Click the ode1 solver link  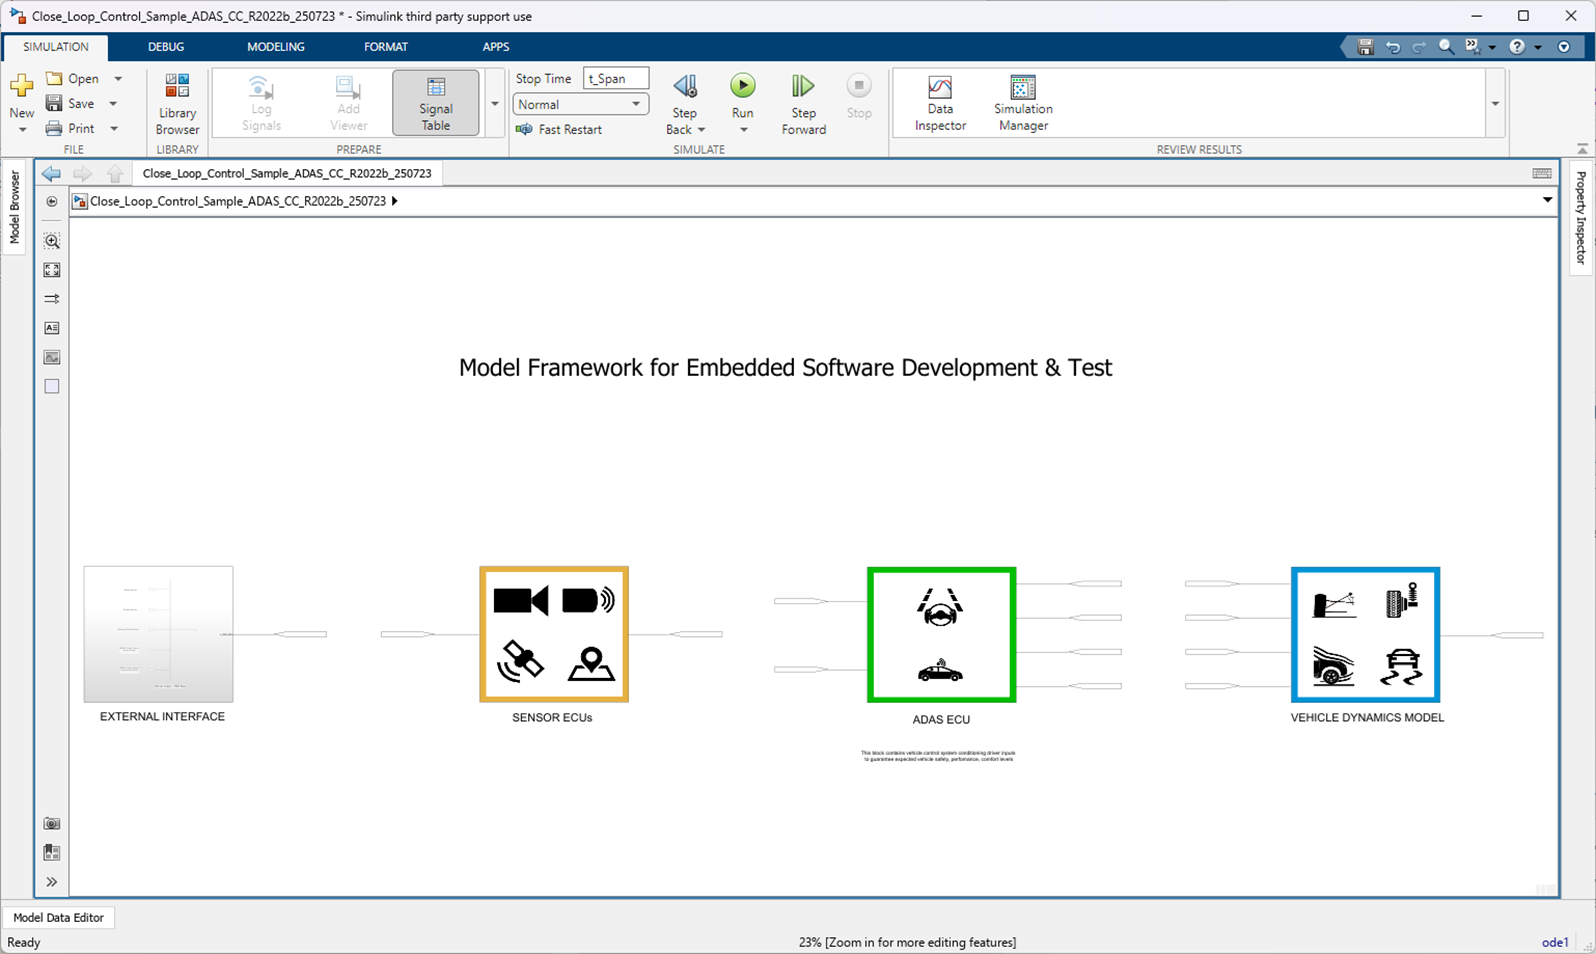click(x=1555, y=942)
